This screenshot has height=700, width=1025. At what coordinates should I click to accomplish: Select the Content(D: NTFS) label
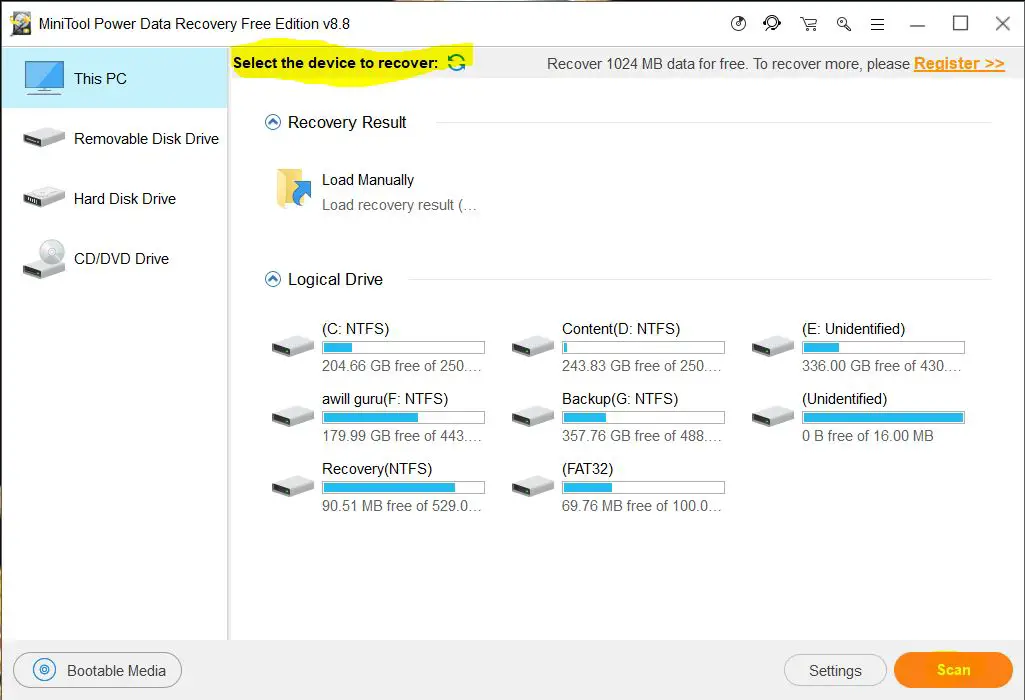[621, 329]
